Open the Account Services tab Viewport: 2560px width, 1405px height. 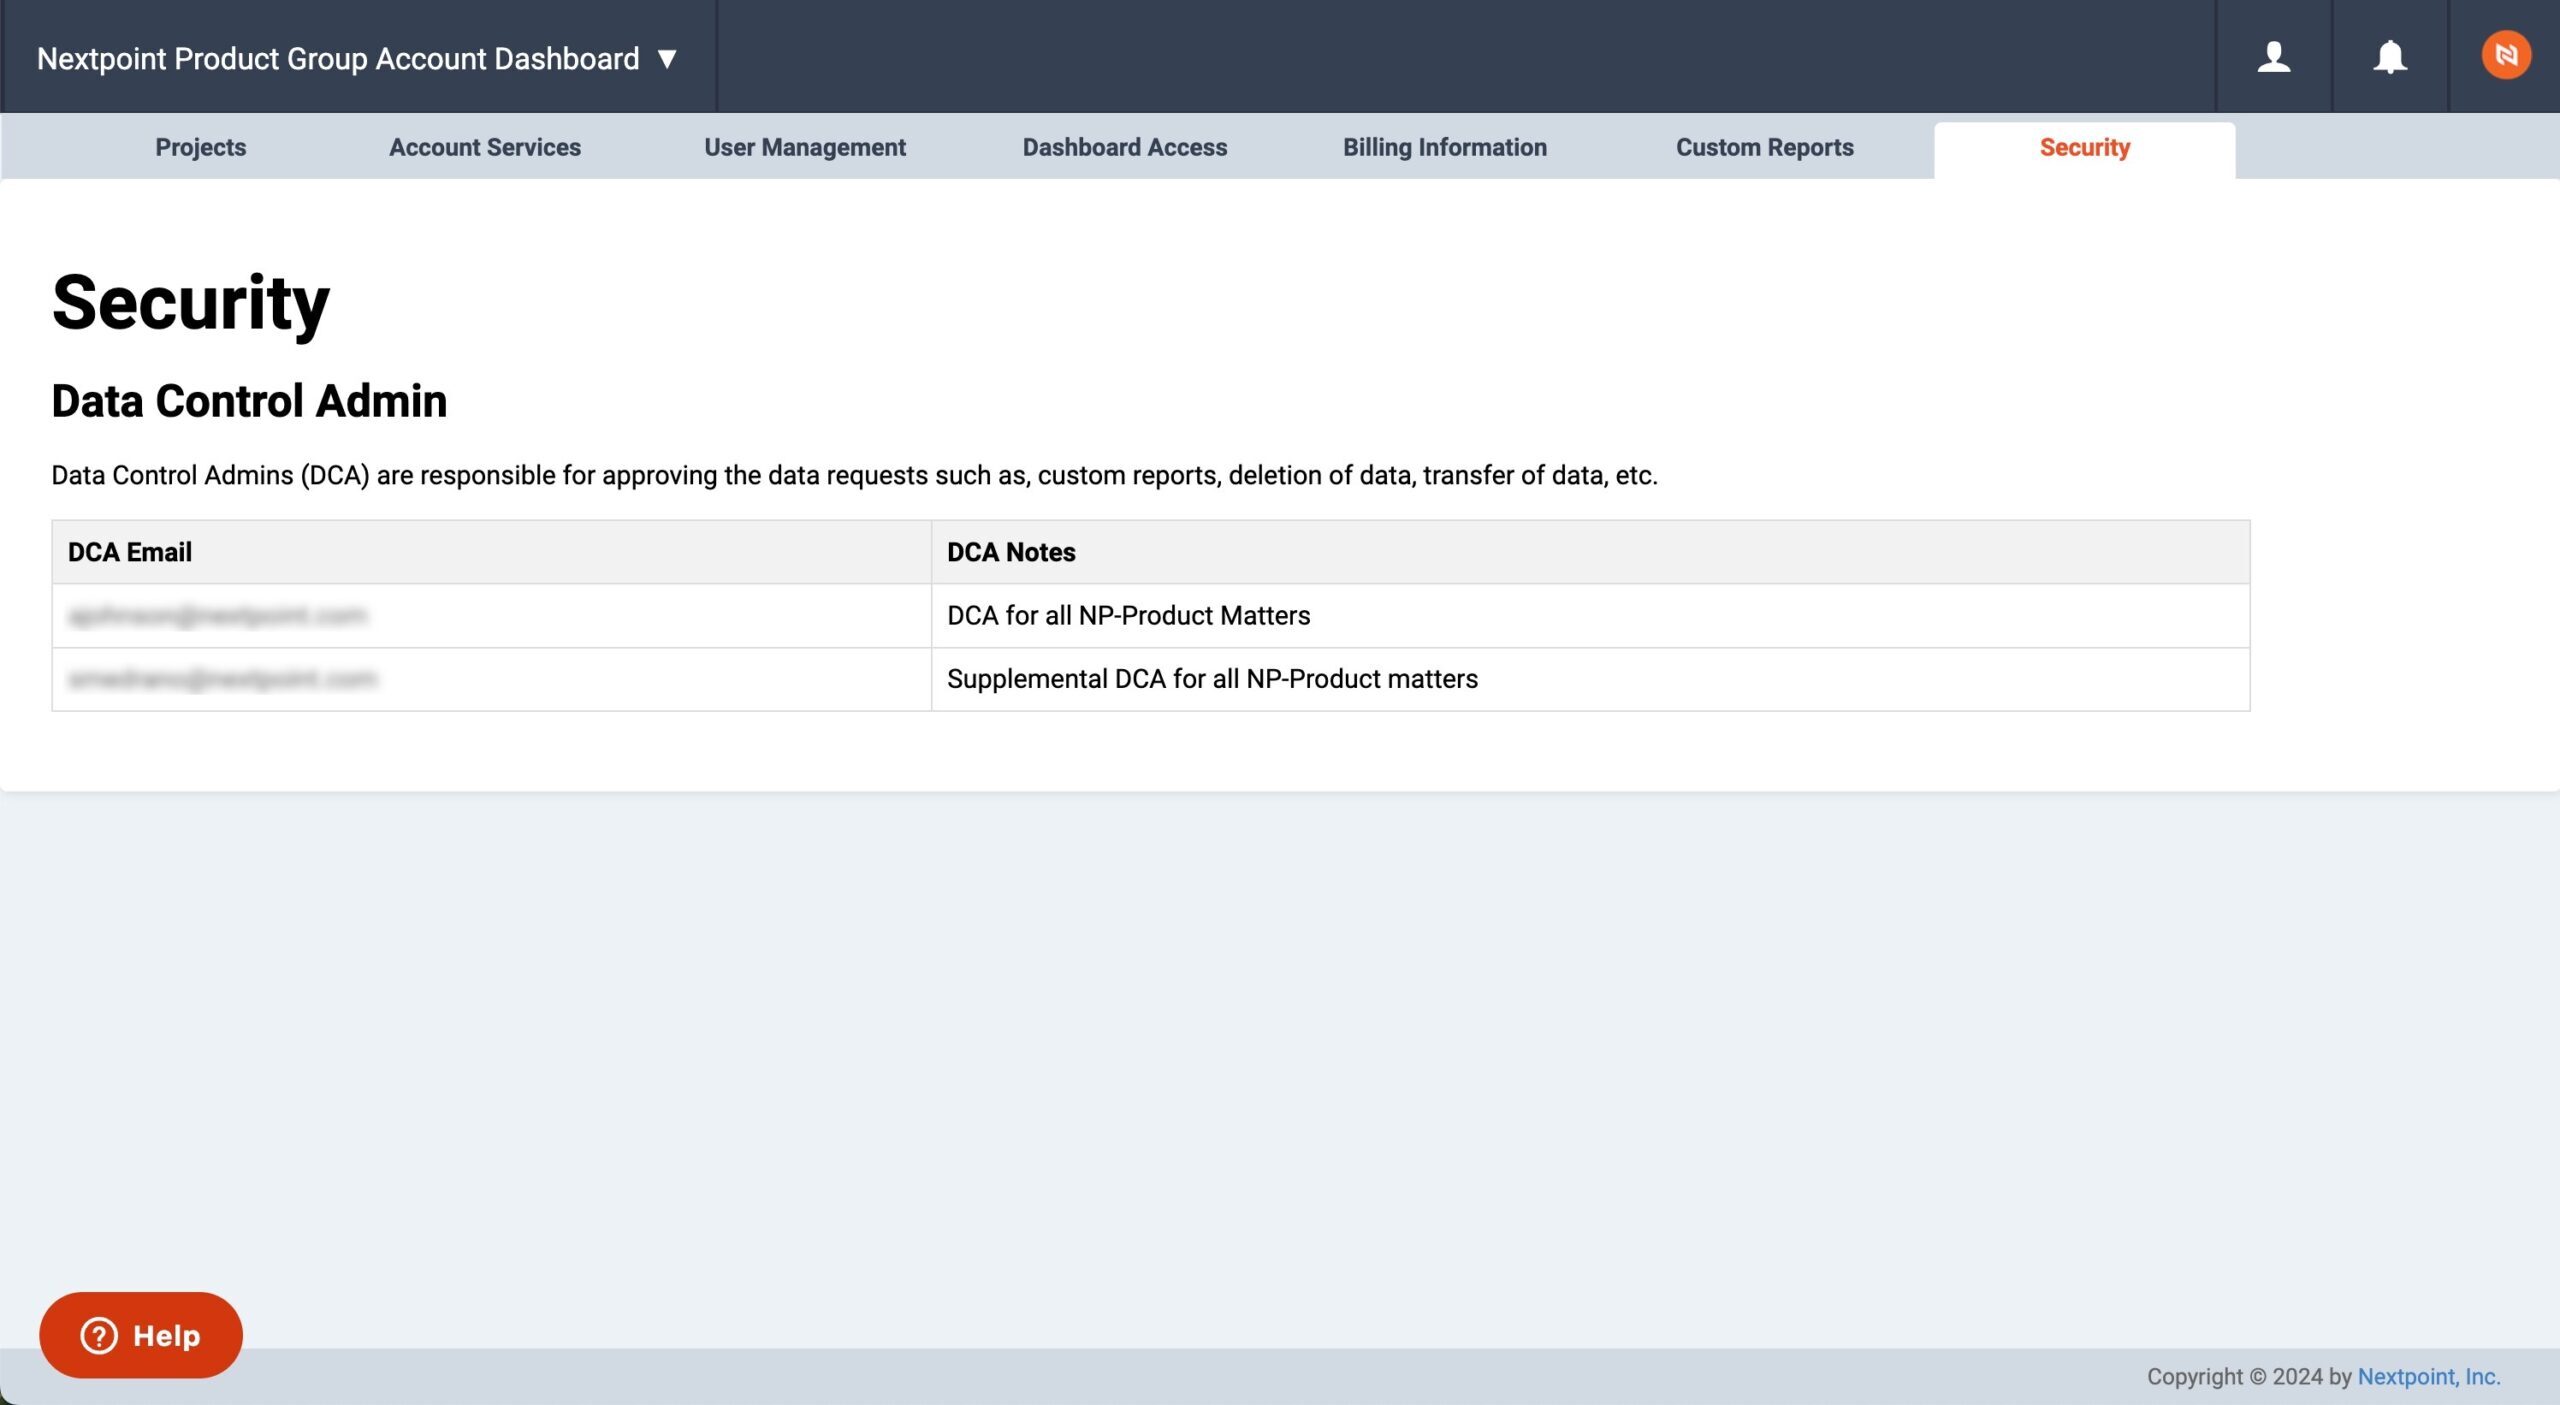pos(484,147)
